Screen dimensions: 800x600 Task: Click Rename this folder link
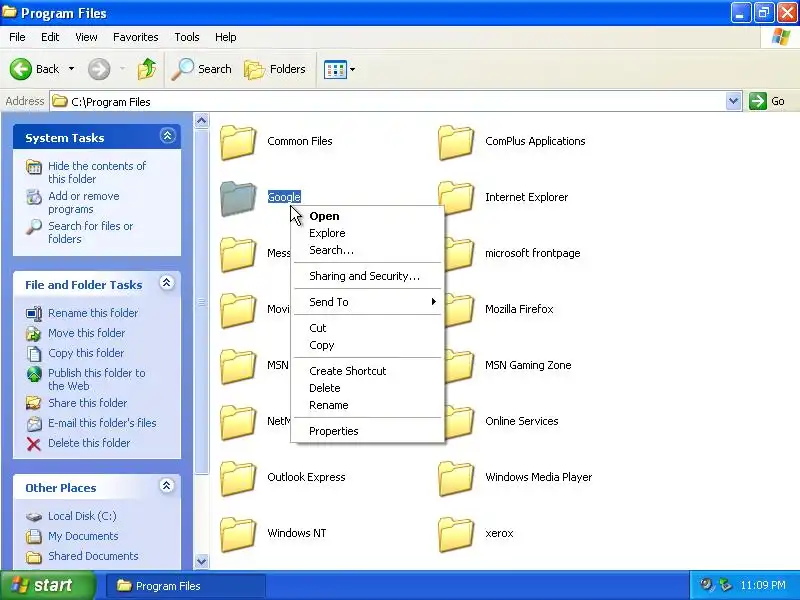(93, 313)
